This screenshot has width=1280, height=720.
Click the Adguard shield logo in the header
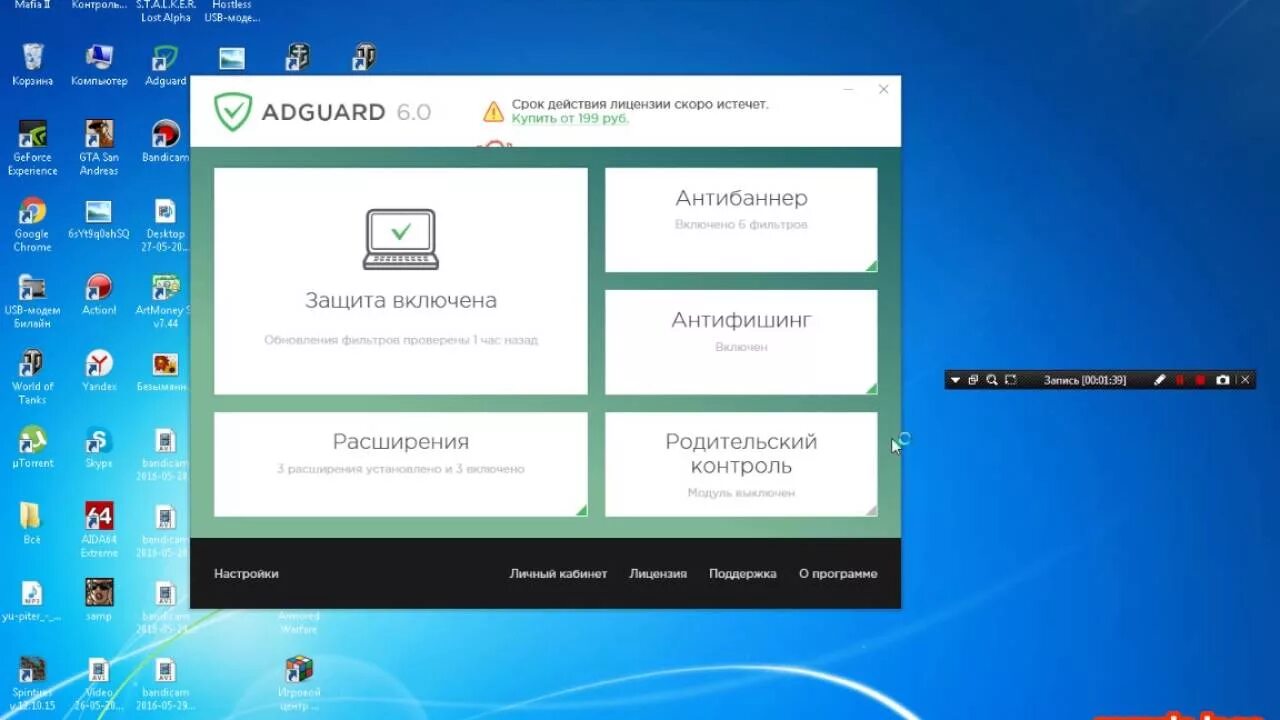coord(233,112)
